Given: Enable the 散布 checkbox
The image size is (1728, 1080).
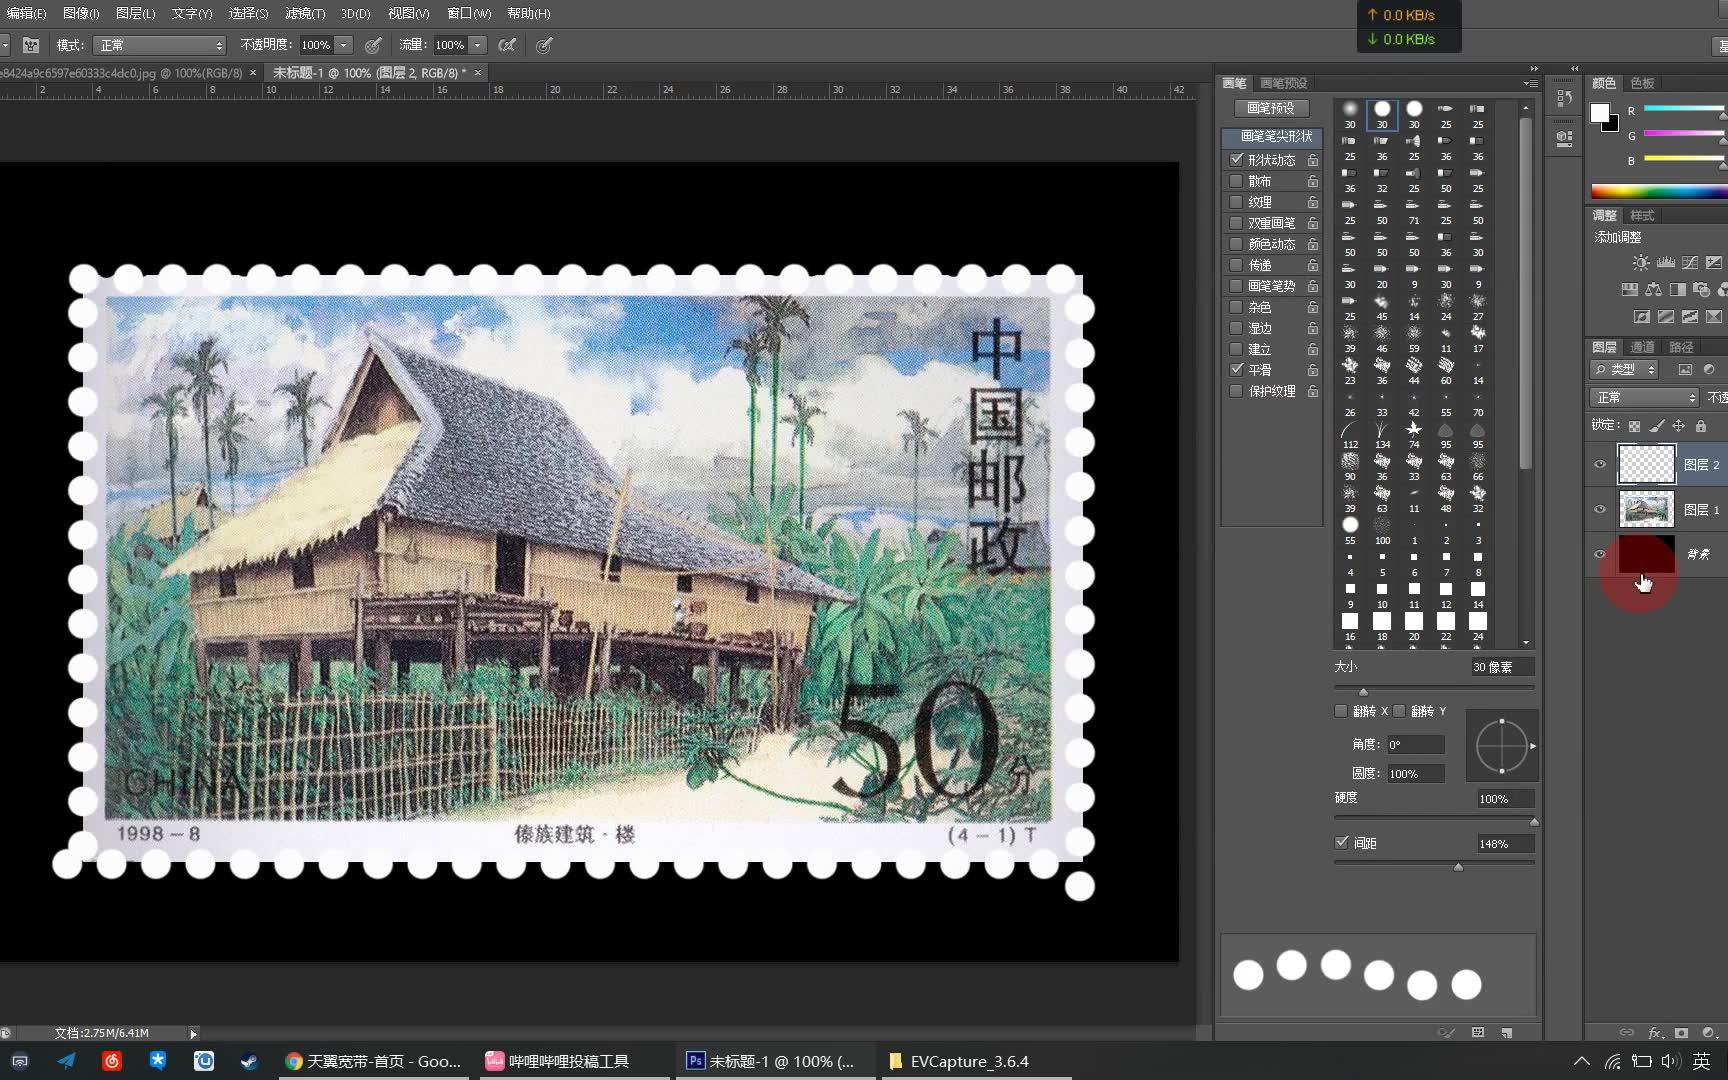Looking at the screenshot, I should click(1237, 181).
